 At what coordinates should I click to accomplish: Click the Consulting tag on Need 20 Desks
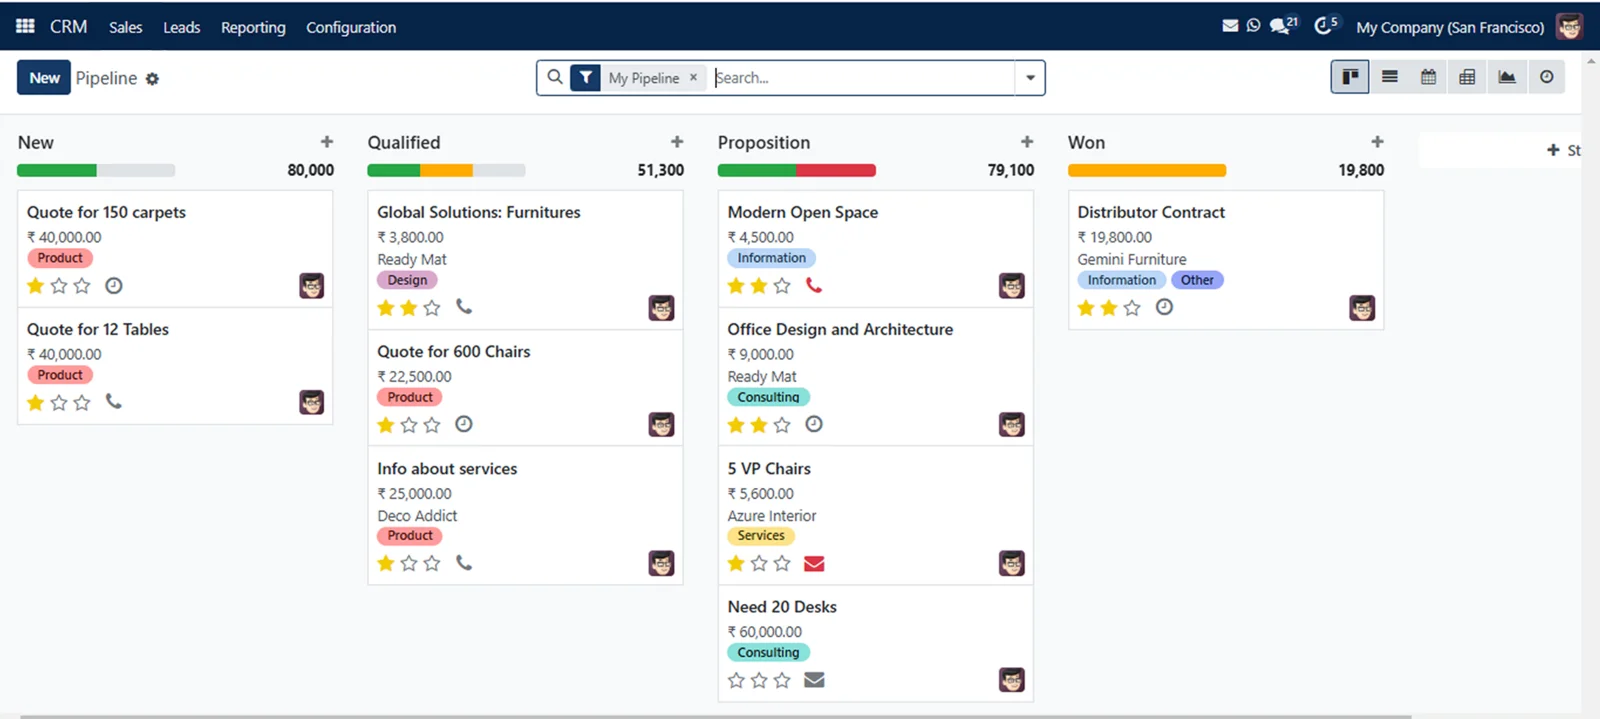point(768,652)
